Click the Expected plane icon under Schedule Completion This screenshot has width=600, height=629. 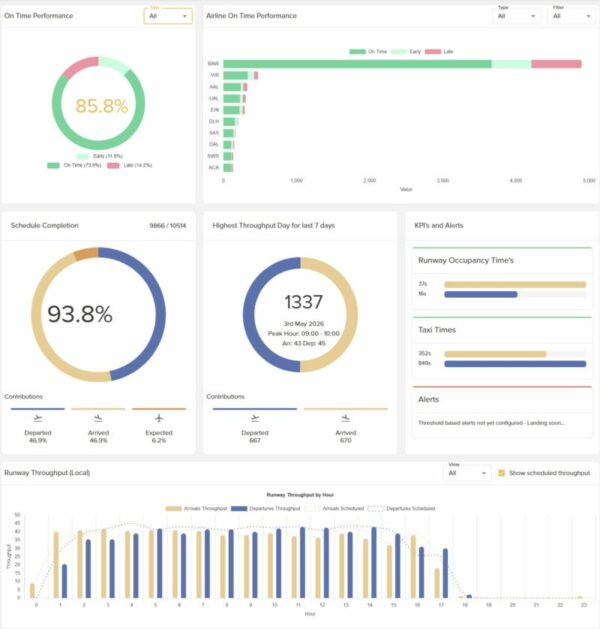[x=159, y=418]
